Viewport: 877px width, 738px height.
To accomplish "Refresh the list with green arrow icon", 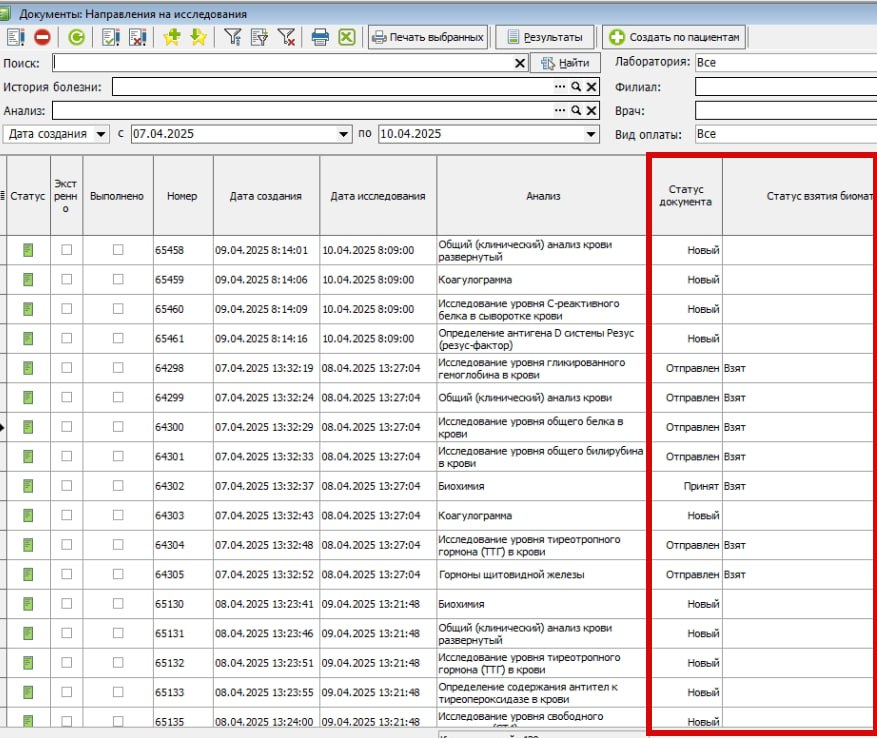I will (x=77, y=37).
